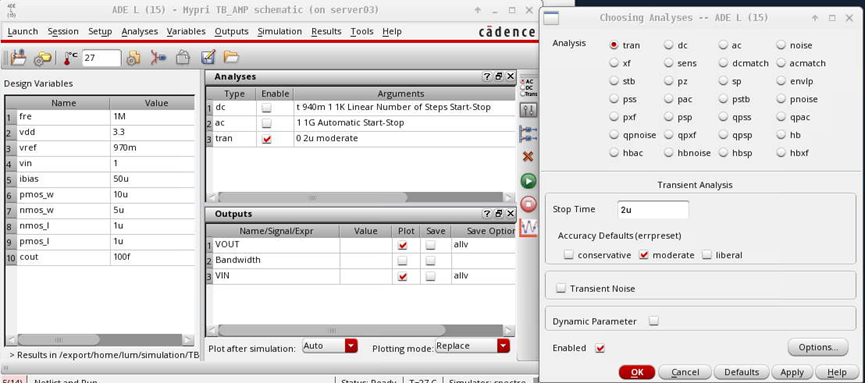Click the Cancel button
The image size is (865, 383).
point(685,373)
